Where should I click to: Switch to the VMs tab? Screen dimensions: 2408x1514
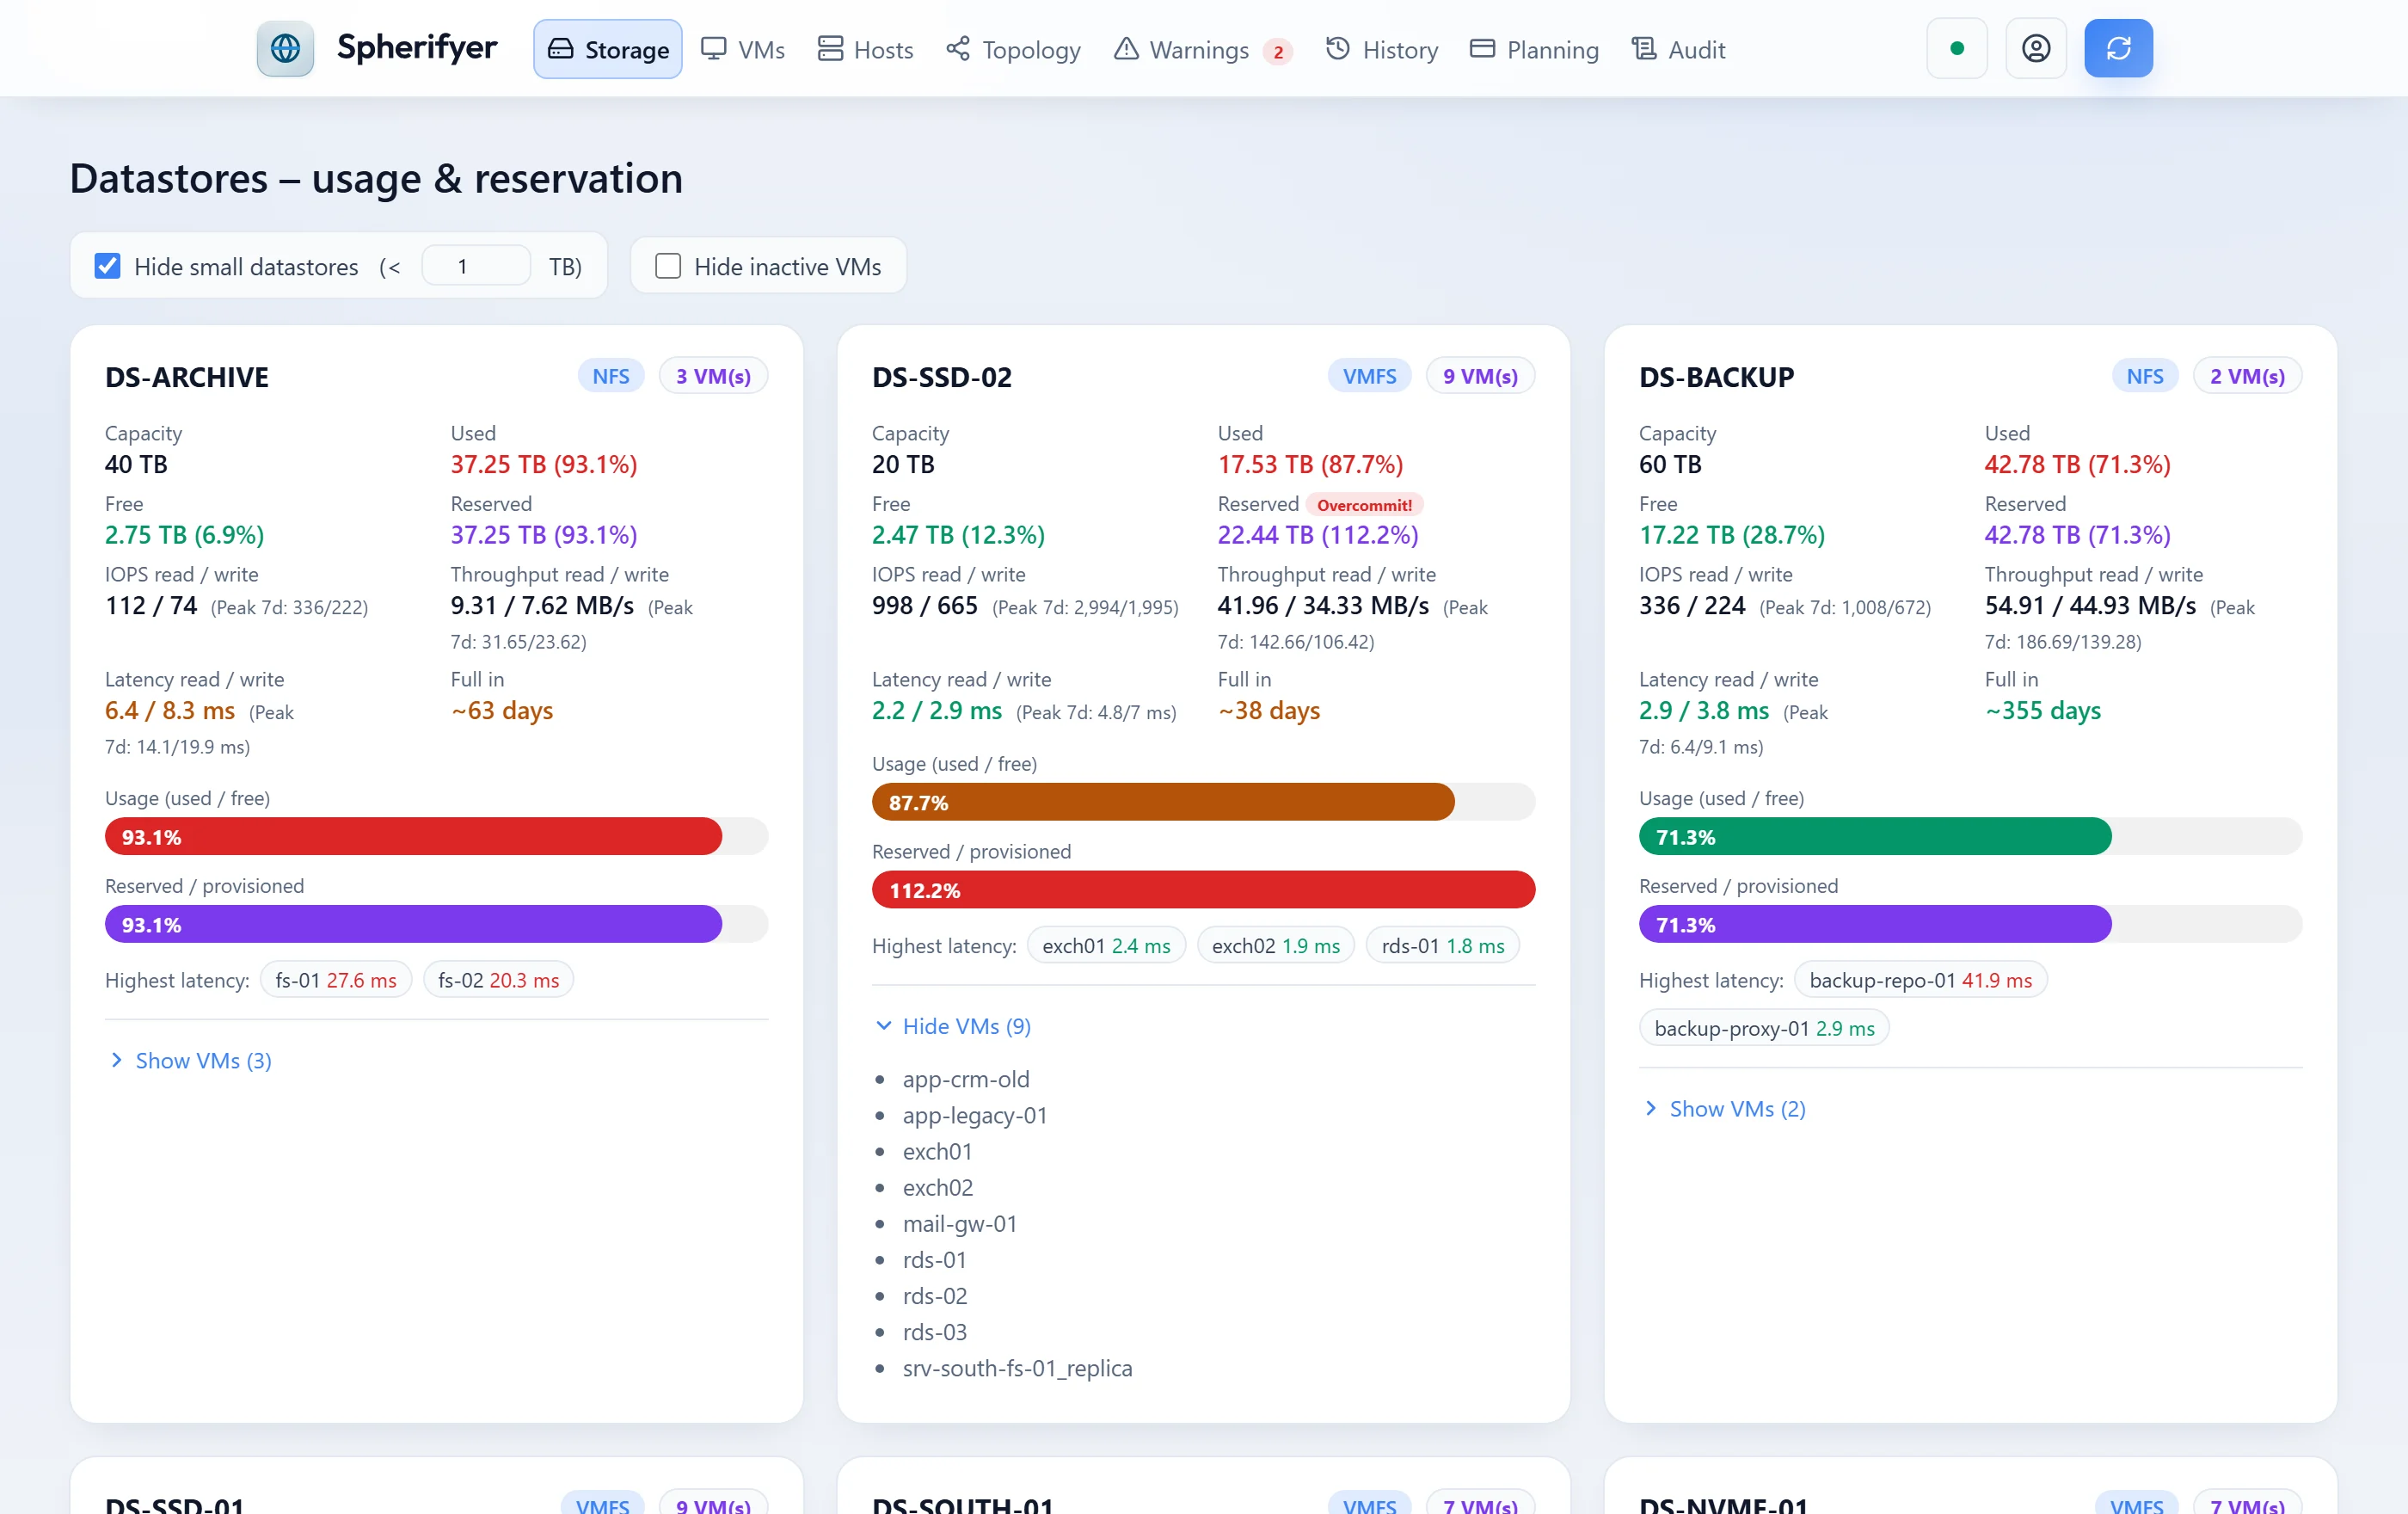[x=743, y=49]
